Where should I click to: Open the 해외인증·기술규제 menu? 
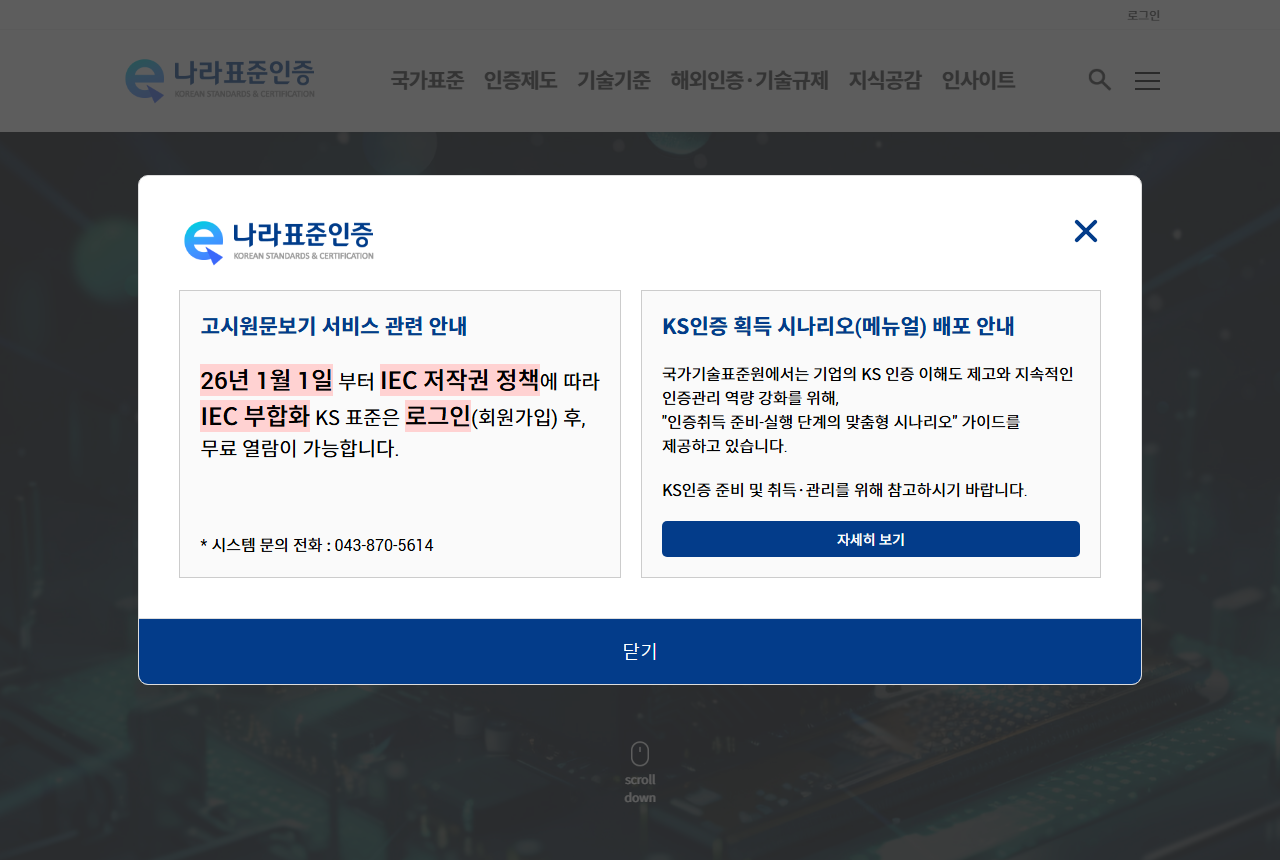tap(750, 80)
